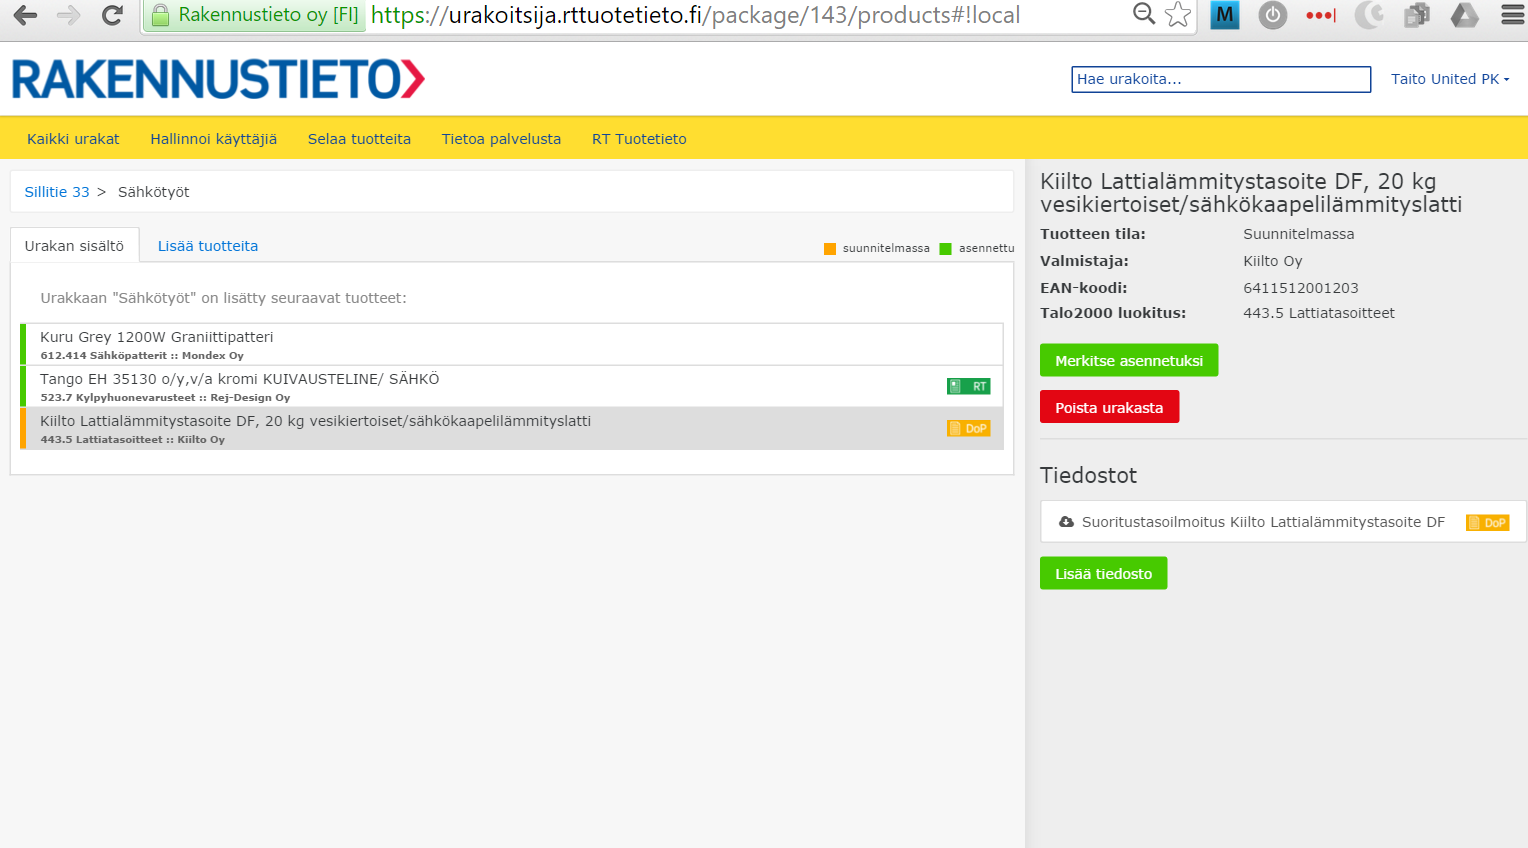Open Kaikki urakat menu item

click(x=73, y=139)
